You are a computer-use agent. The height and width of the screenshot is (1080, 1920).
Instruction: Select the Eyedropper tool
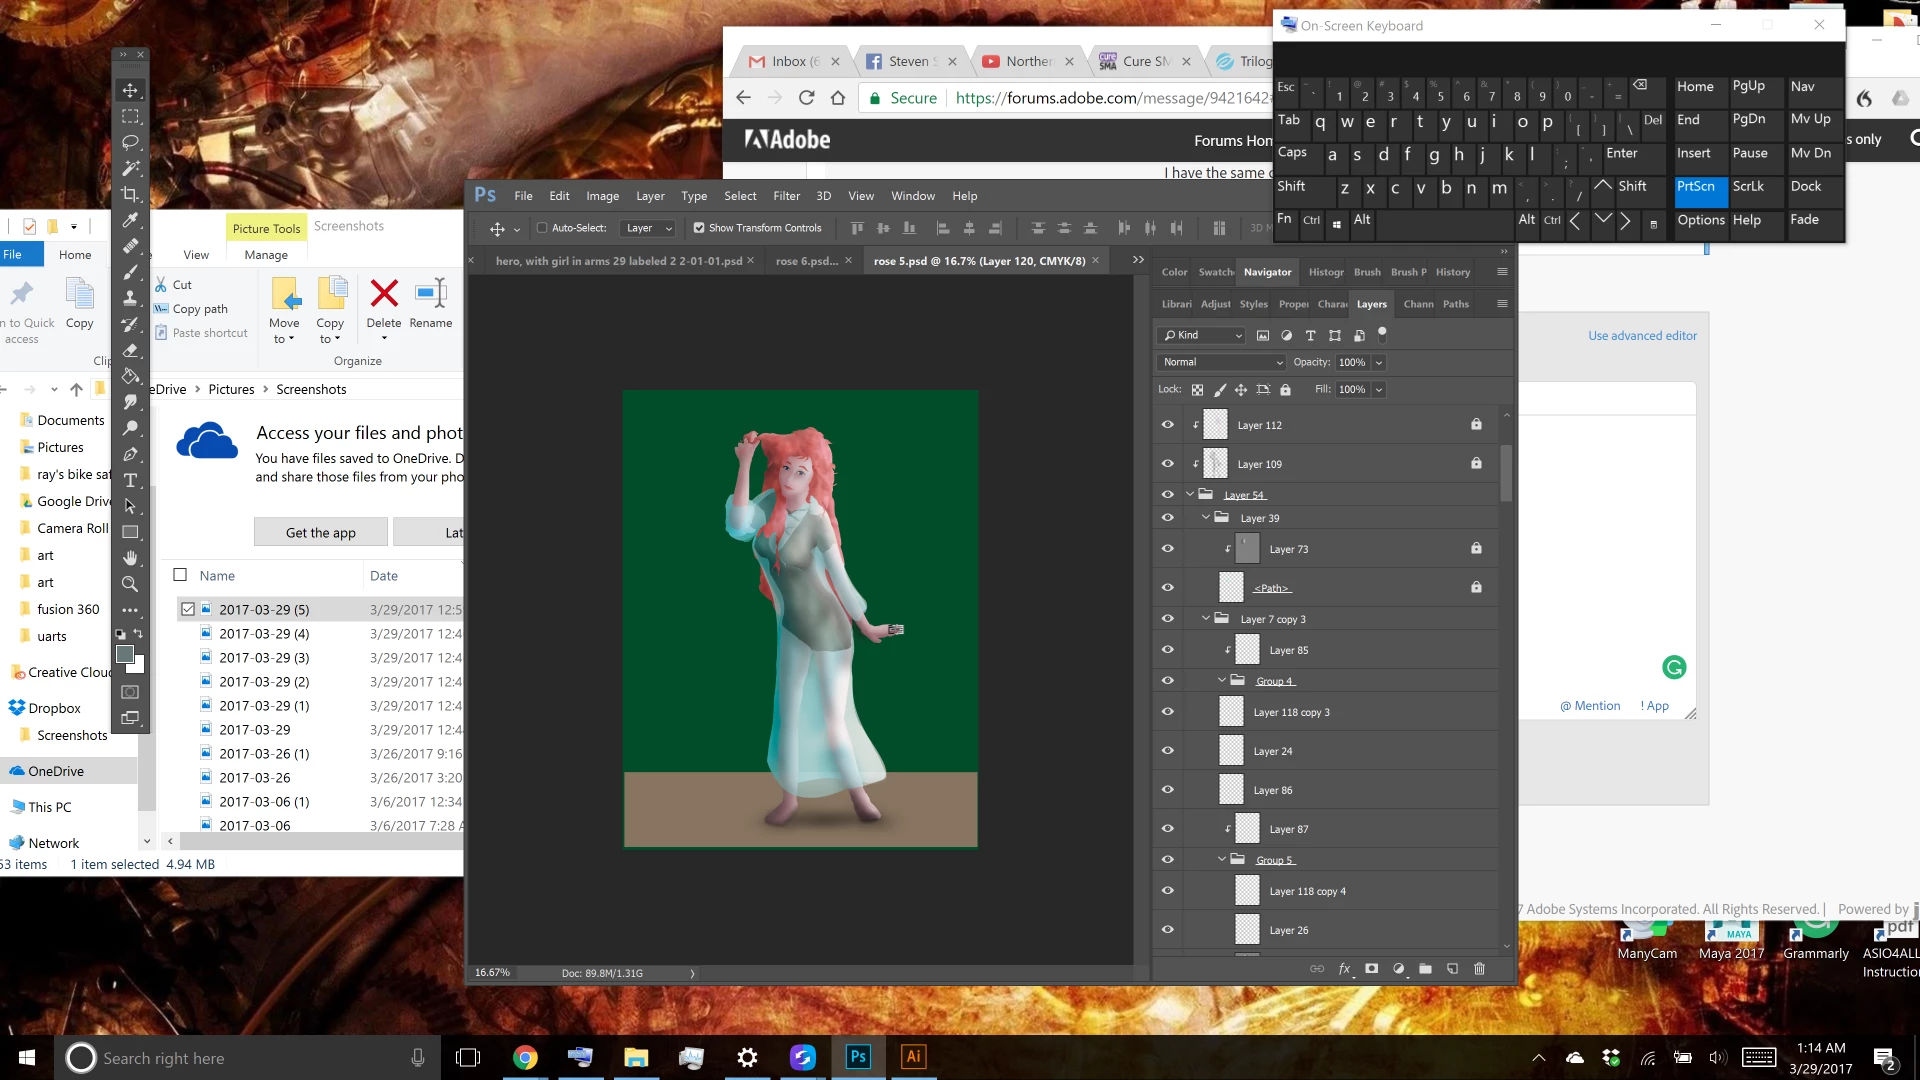(x=130, y=221)
